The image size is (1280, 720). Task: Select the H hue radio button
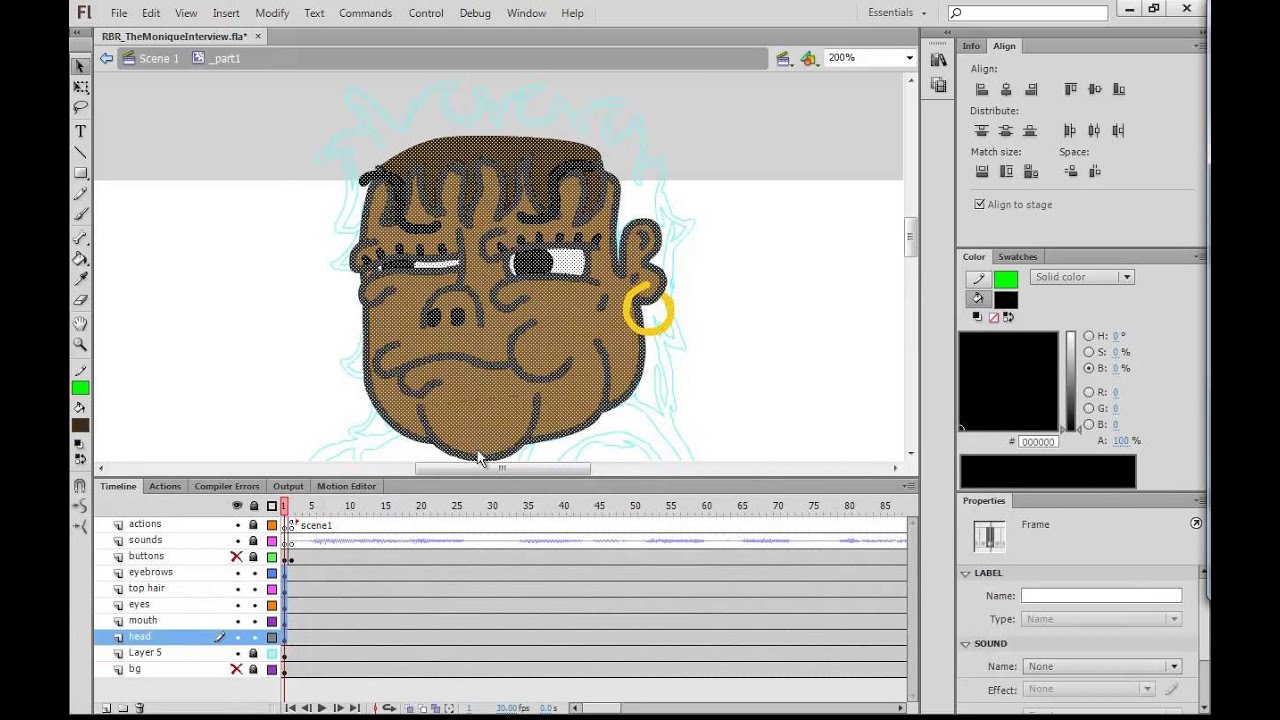pos(1089,336)
